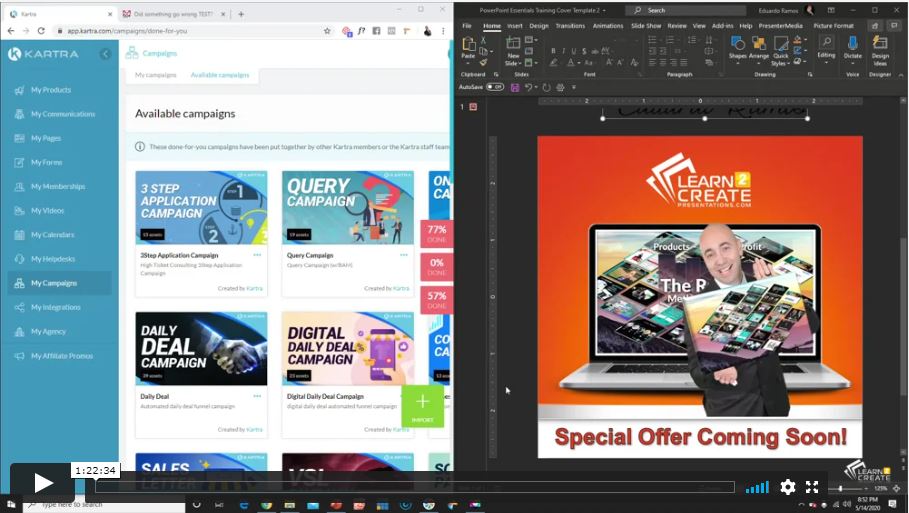This screenshot has width=909, height=513.
Task: Click the Dictate microphone icon in the ribbon
Action: tap(852, 45)
